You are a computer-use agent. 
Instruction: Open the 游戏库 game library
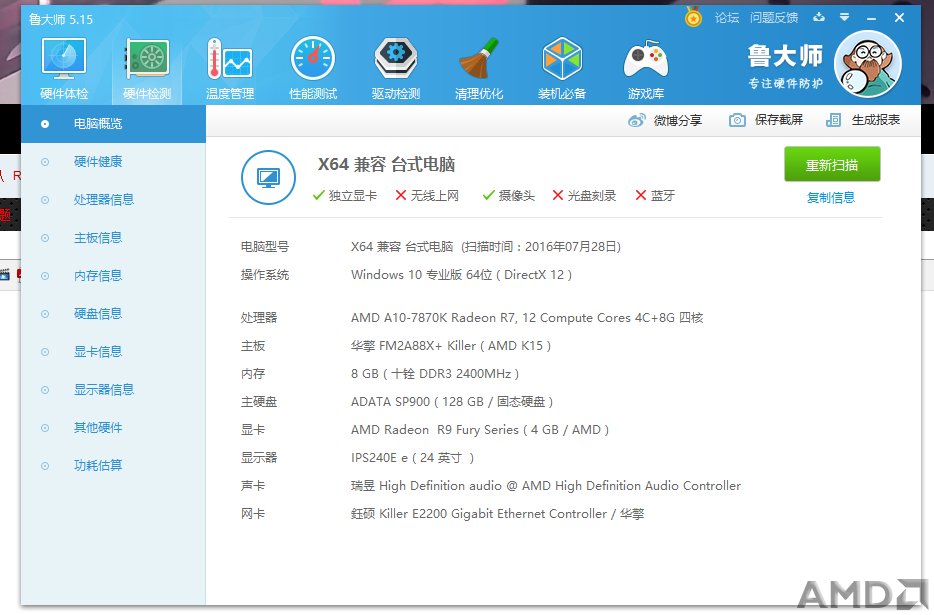[646, 69]
